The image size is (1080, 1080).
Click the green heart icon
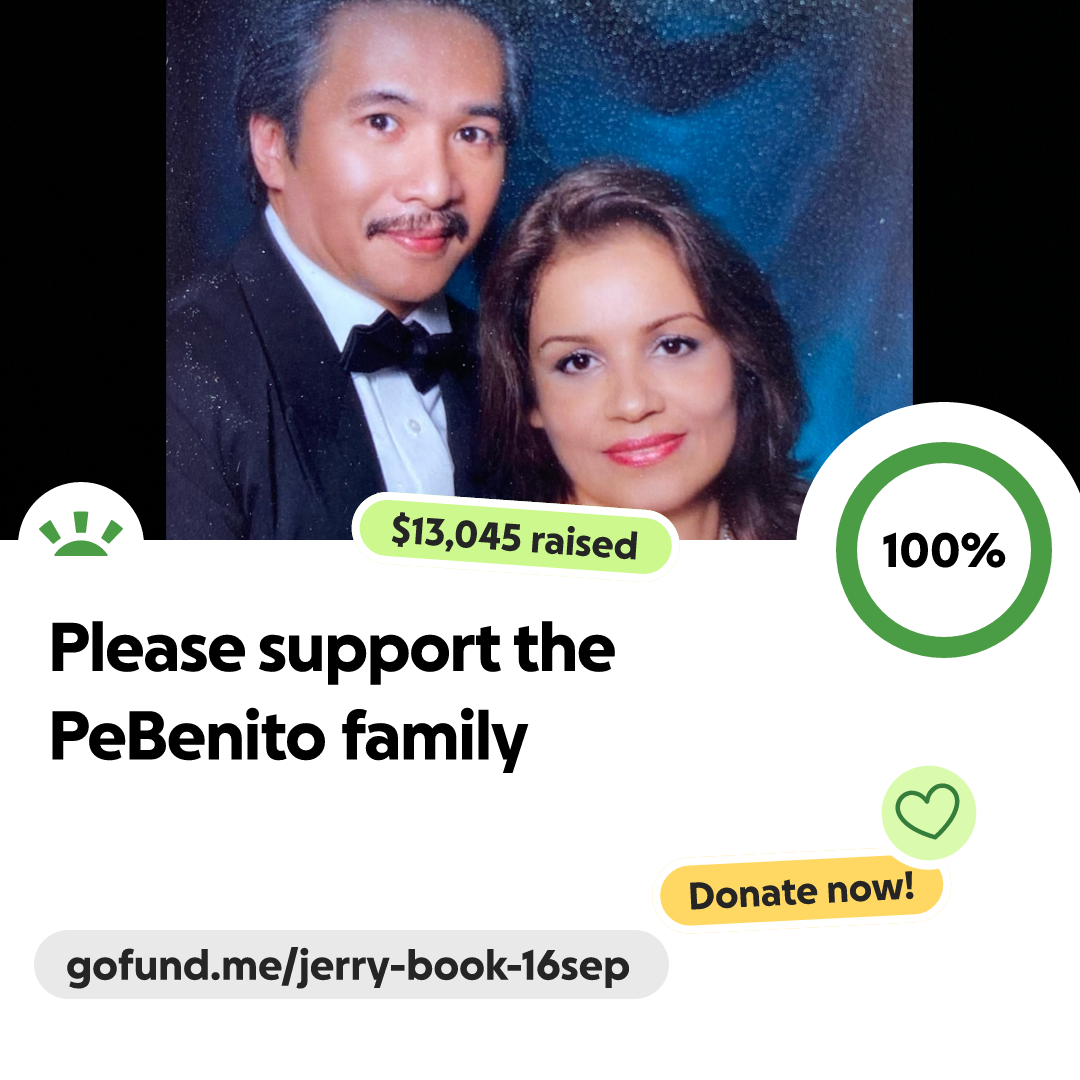pyautogui.click(x=927, y=811)
